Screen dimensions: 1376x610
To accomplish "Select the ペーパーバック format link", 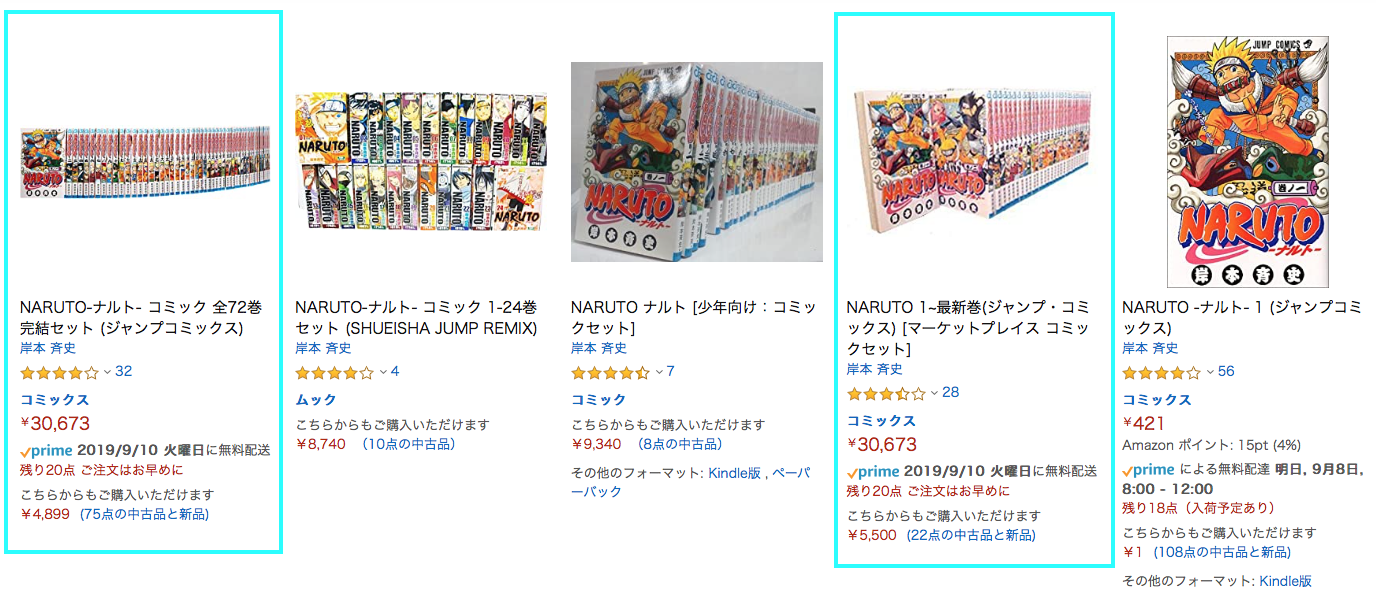I will (691, 482).
